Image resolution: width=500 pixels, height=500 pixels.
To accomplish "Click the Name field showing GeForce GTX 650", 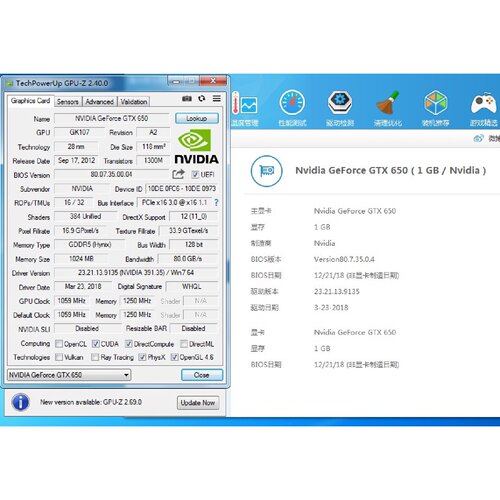I will tap(112, 118).
